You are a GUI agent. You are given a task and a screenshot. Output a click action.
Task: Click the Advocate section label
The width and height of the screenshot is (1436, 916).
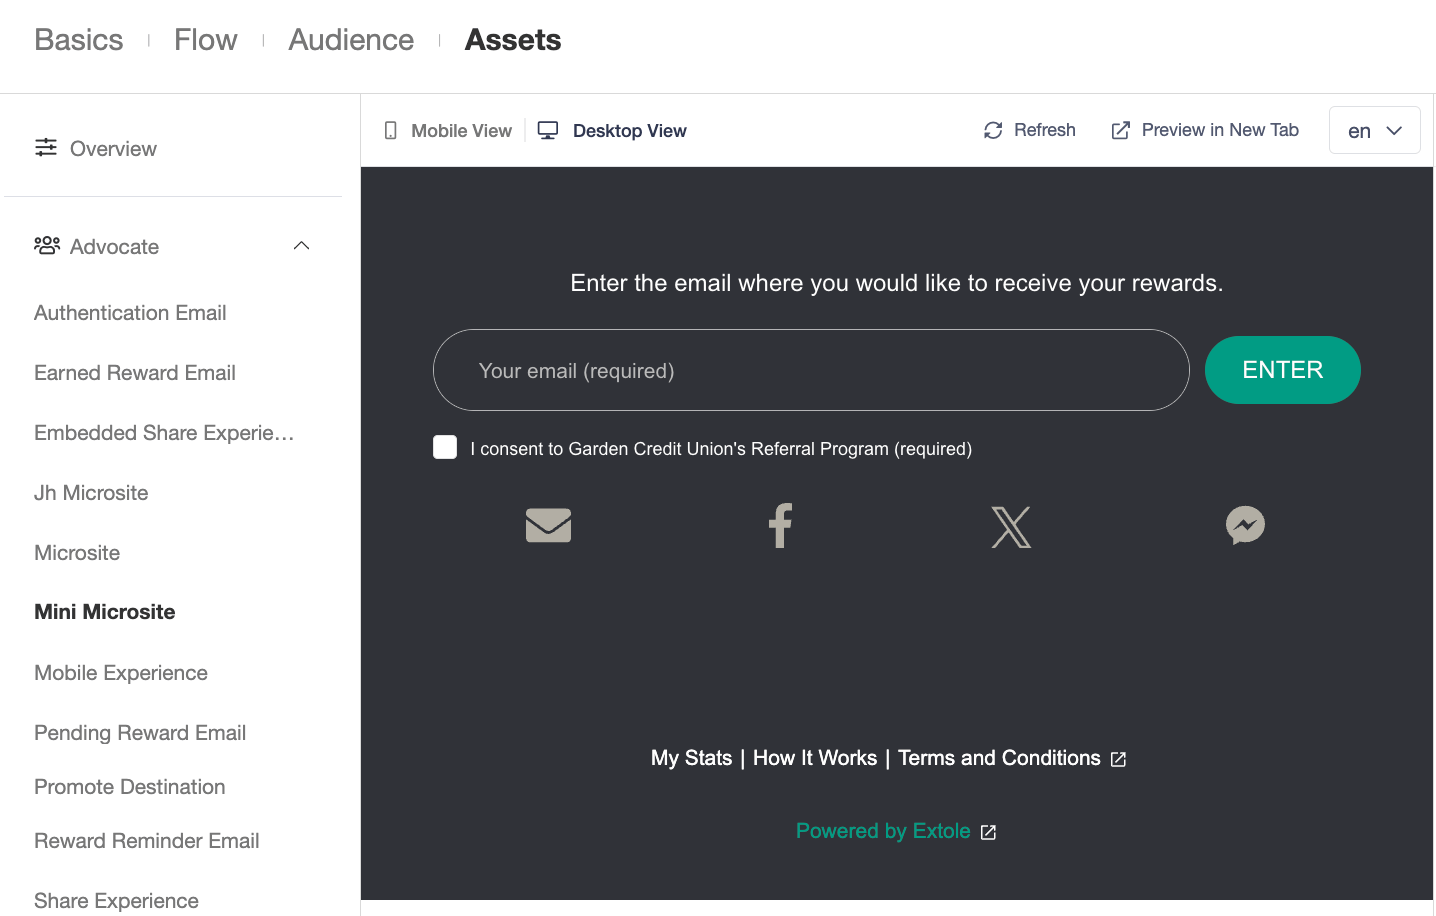114,247
